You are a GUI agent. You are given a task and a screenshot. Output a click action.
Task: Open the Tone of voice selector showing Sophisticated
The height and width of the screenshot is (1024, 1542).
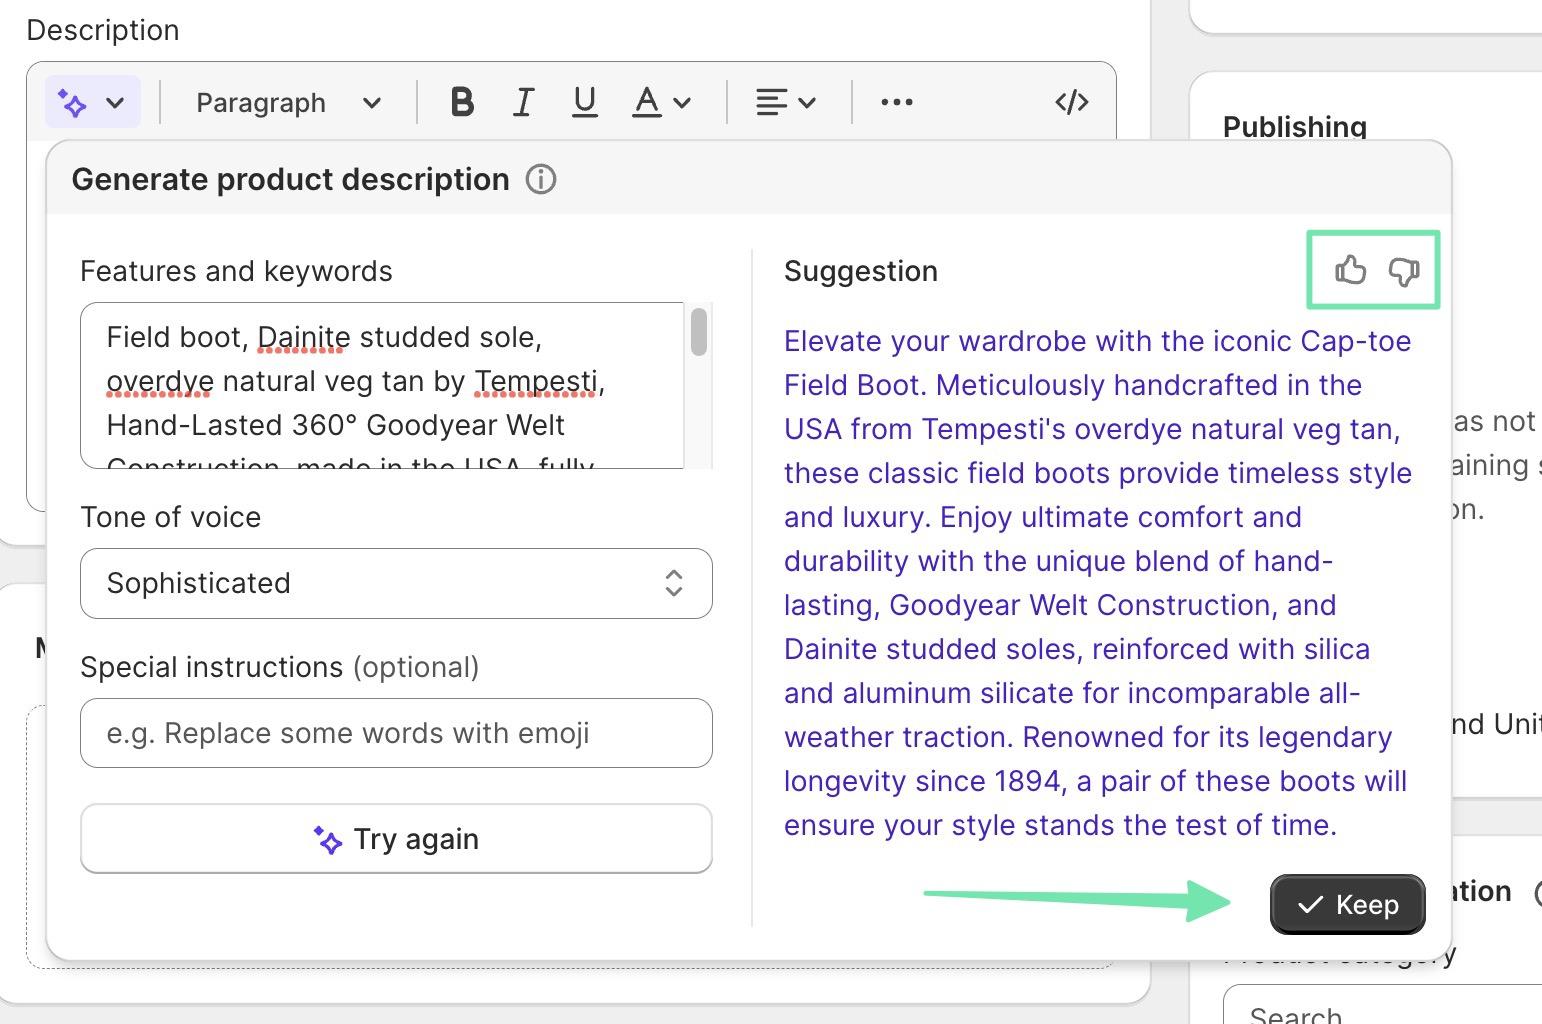pos(396,584)
